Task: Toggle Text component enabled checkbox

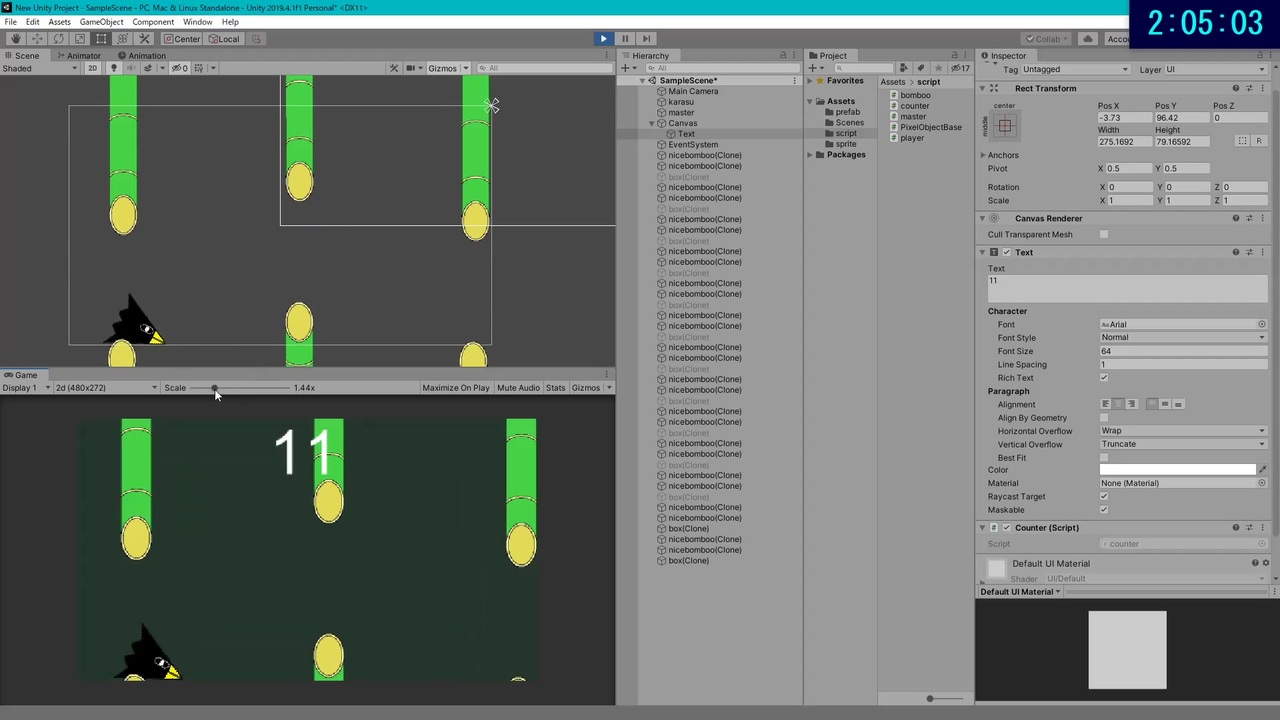Action: click(x=1007, y=252)
